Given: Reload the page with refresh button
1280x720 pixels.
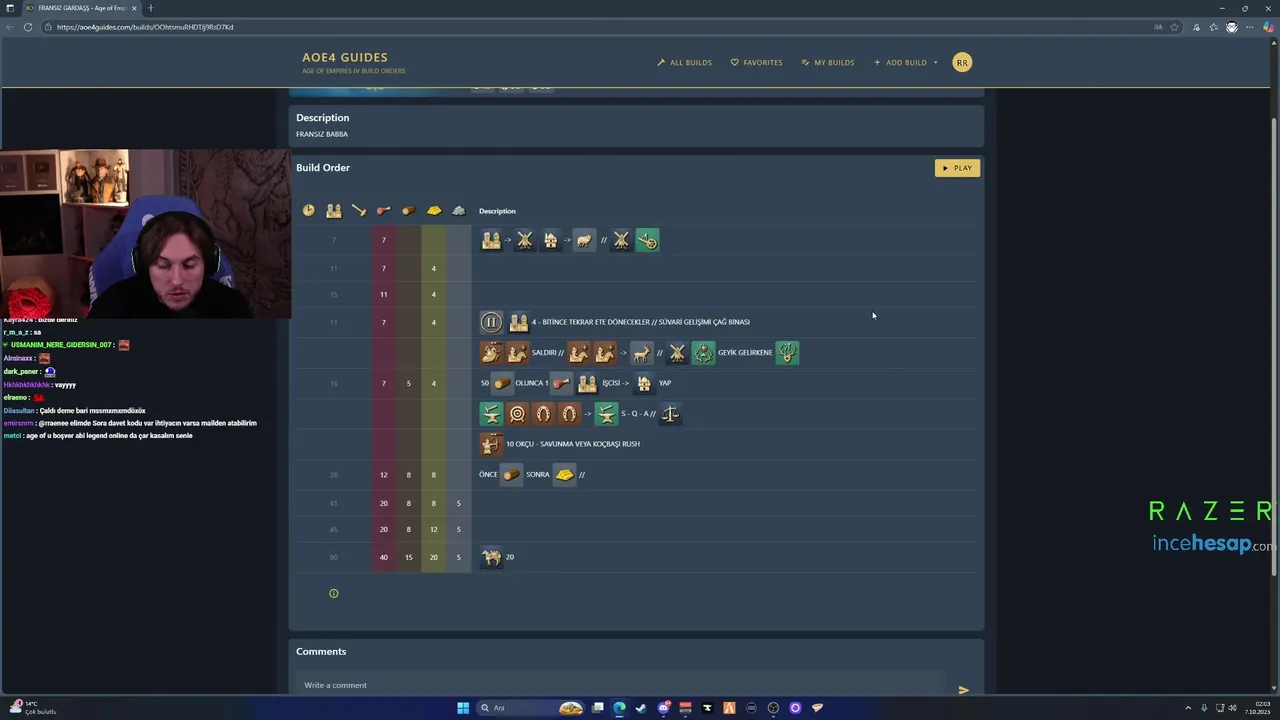Looking at the screenshot, I should (x=28, y=27).
